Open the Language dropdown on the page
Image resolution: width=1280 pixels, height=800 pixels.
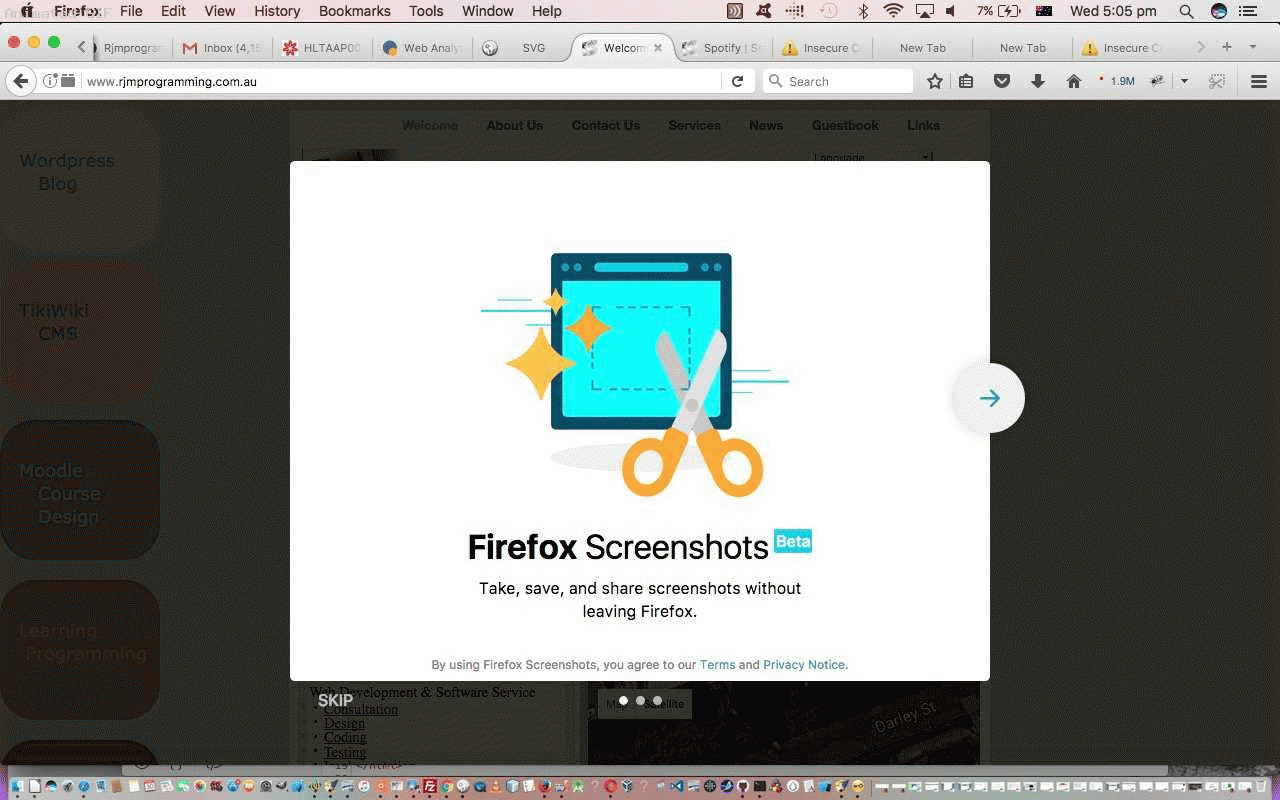coord(872,157)
